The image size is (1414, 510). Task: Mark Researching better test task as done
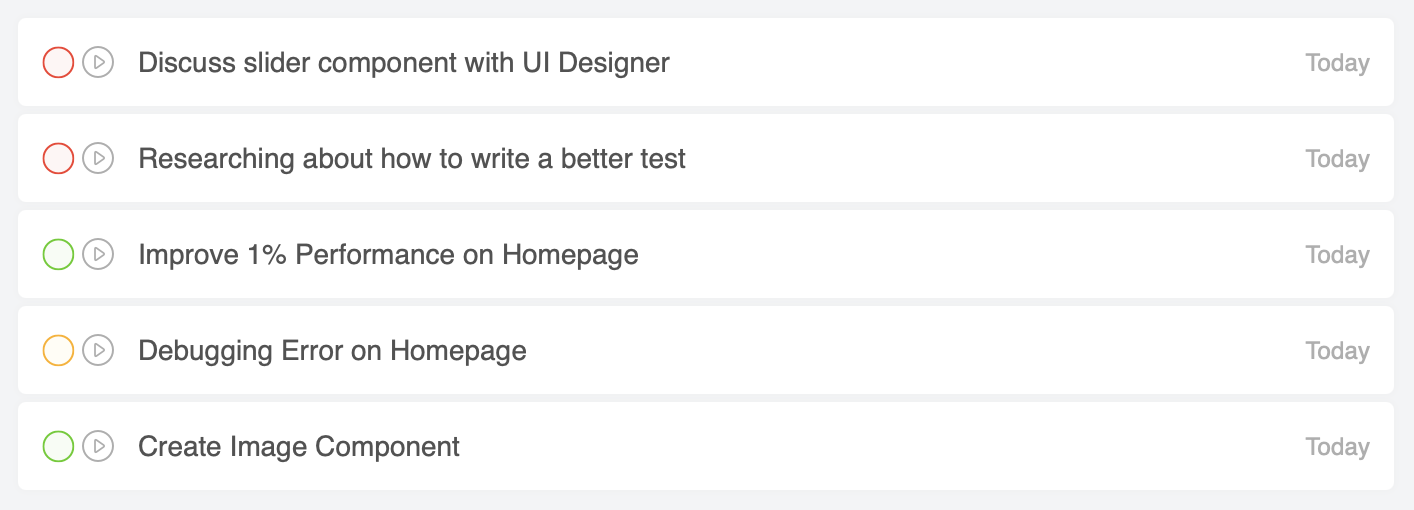click(58, 158)
